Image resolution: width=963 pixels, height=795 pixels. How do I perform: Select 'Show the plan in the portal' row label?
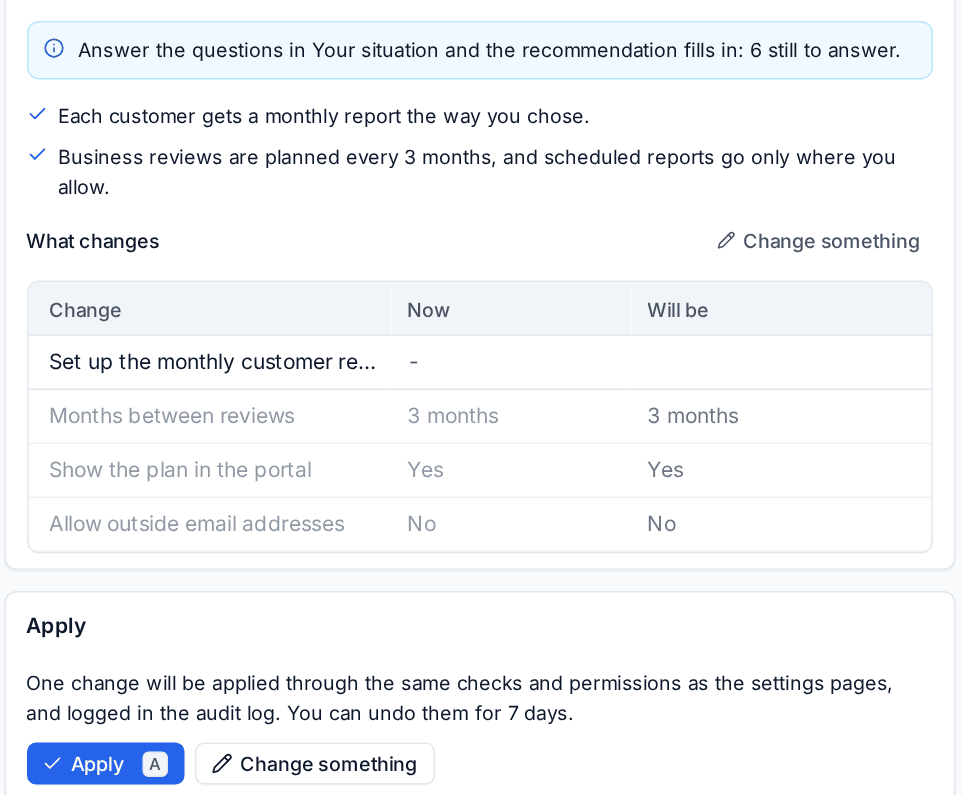[181, 470]
